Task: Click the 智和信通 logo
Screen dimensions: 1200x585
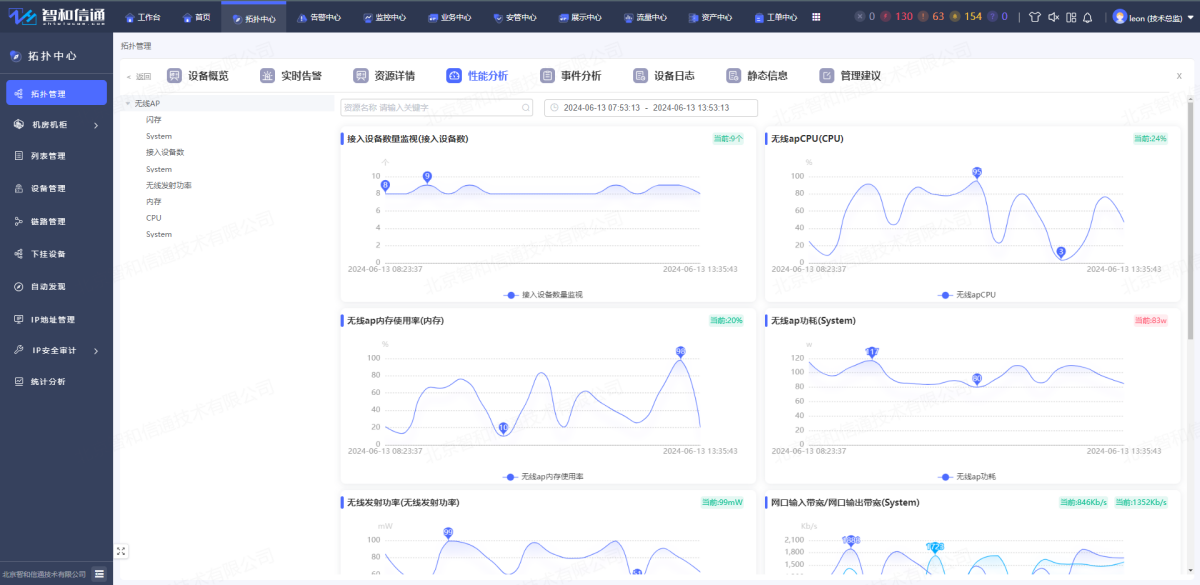Action: (x=56, y=17)
